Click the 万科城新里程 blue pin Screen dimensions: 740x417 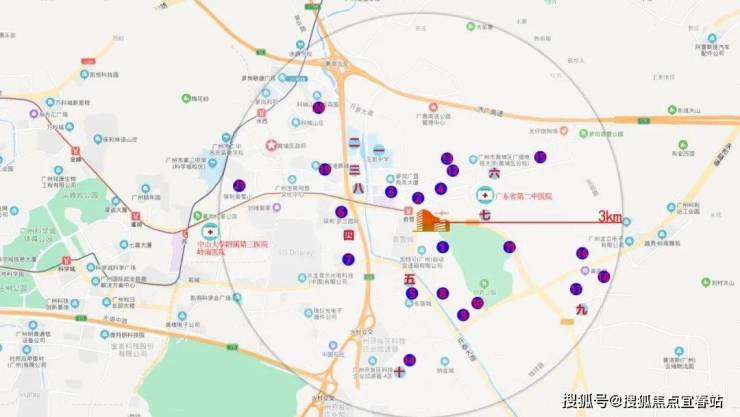[x=50, y=102]
